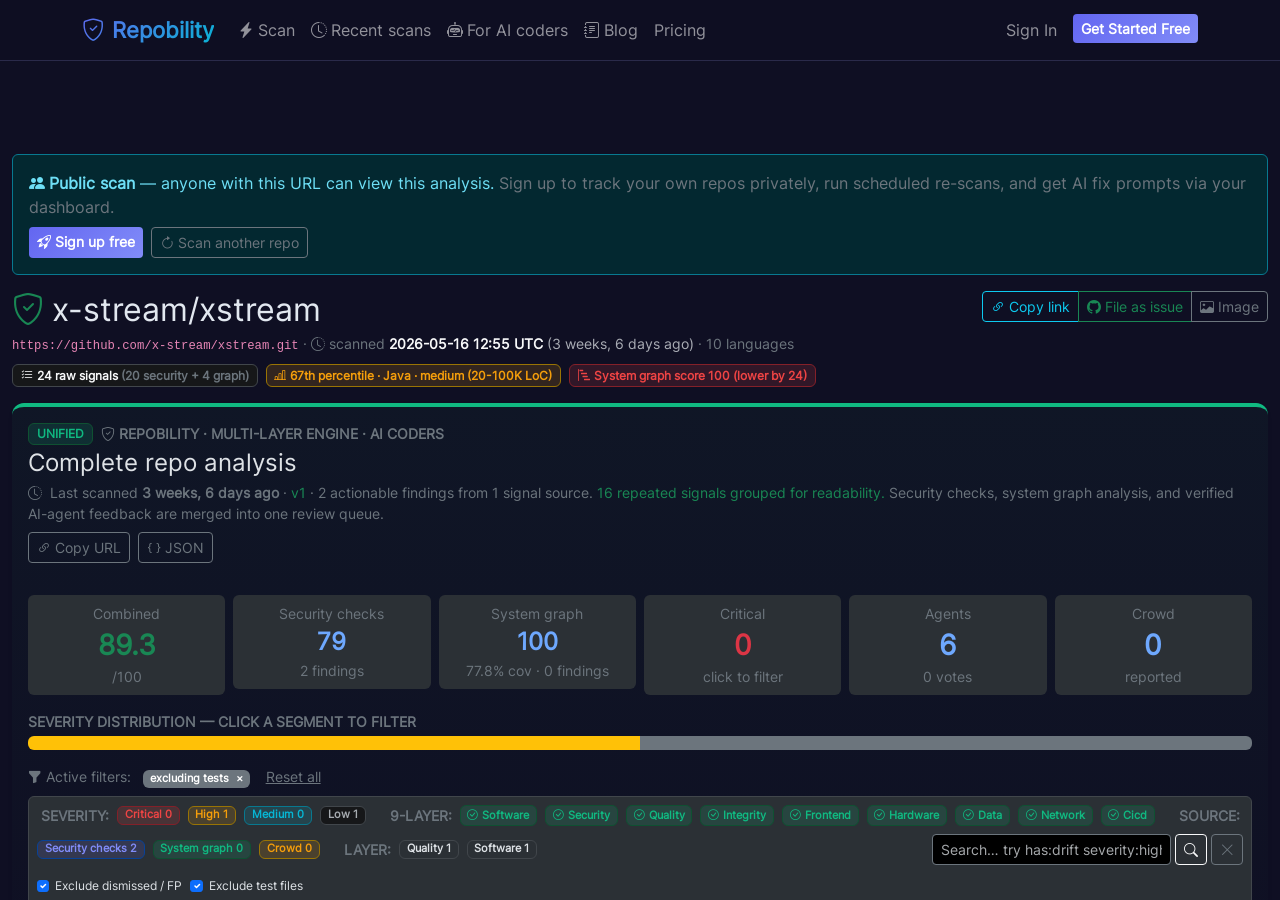This screenshot has width=1280, height=900.
Task: Click the gray severity bar segment
Action: pyautogui.click(x=946, y=743)
